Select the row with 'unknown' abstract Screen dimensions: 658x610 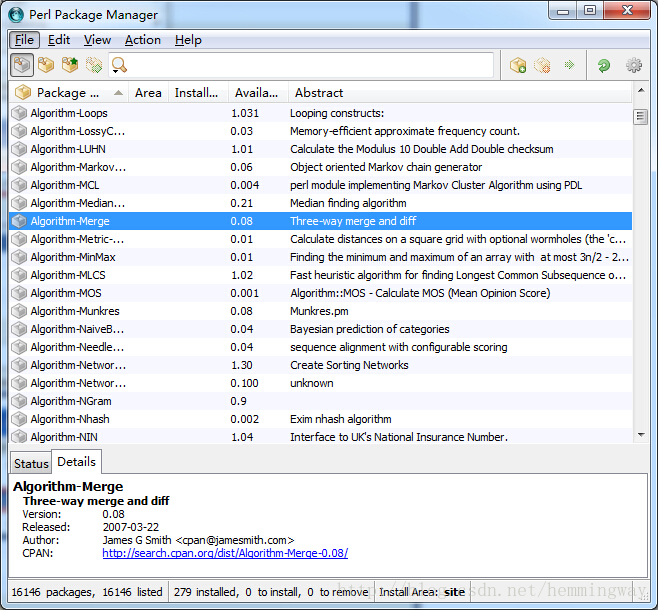[321, 383]
